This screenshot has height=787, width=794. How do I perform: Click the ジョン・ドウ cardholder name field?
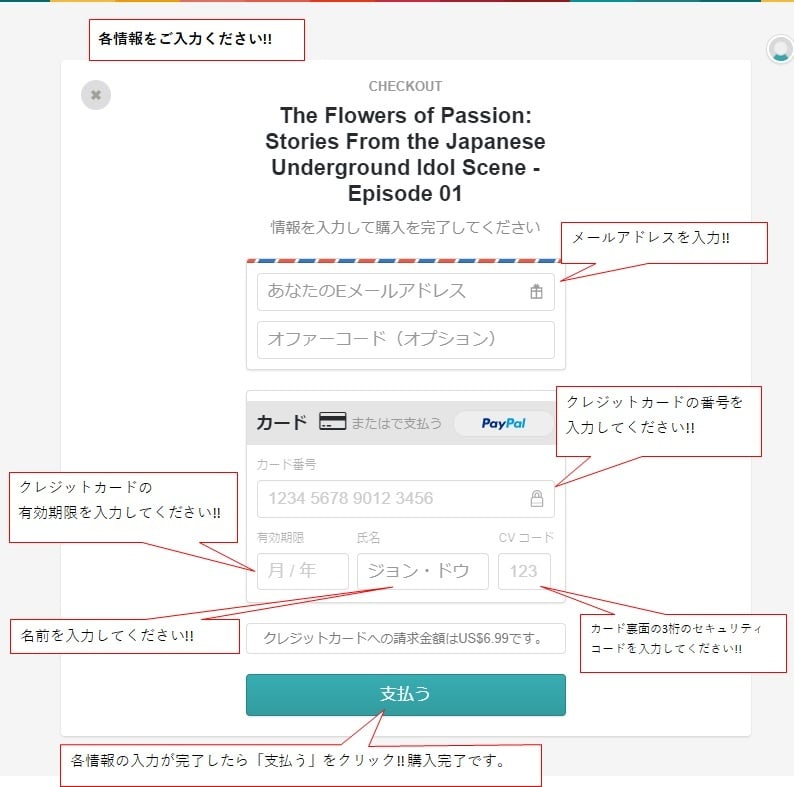coord(423,571)
